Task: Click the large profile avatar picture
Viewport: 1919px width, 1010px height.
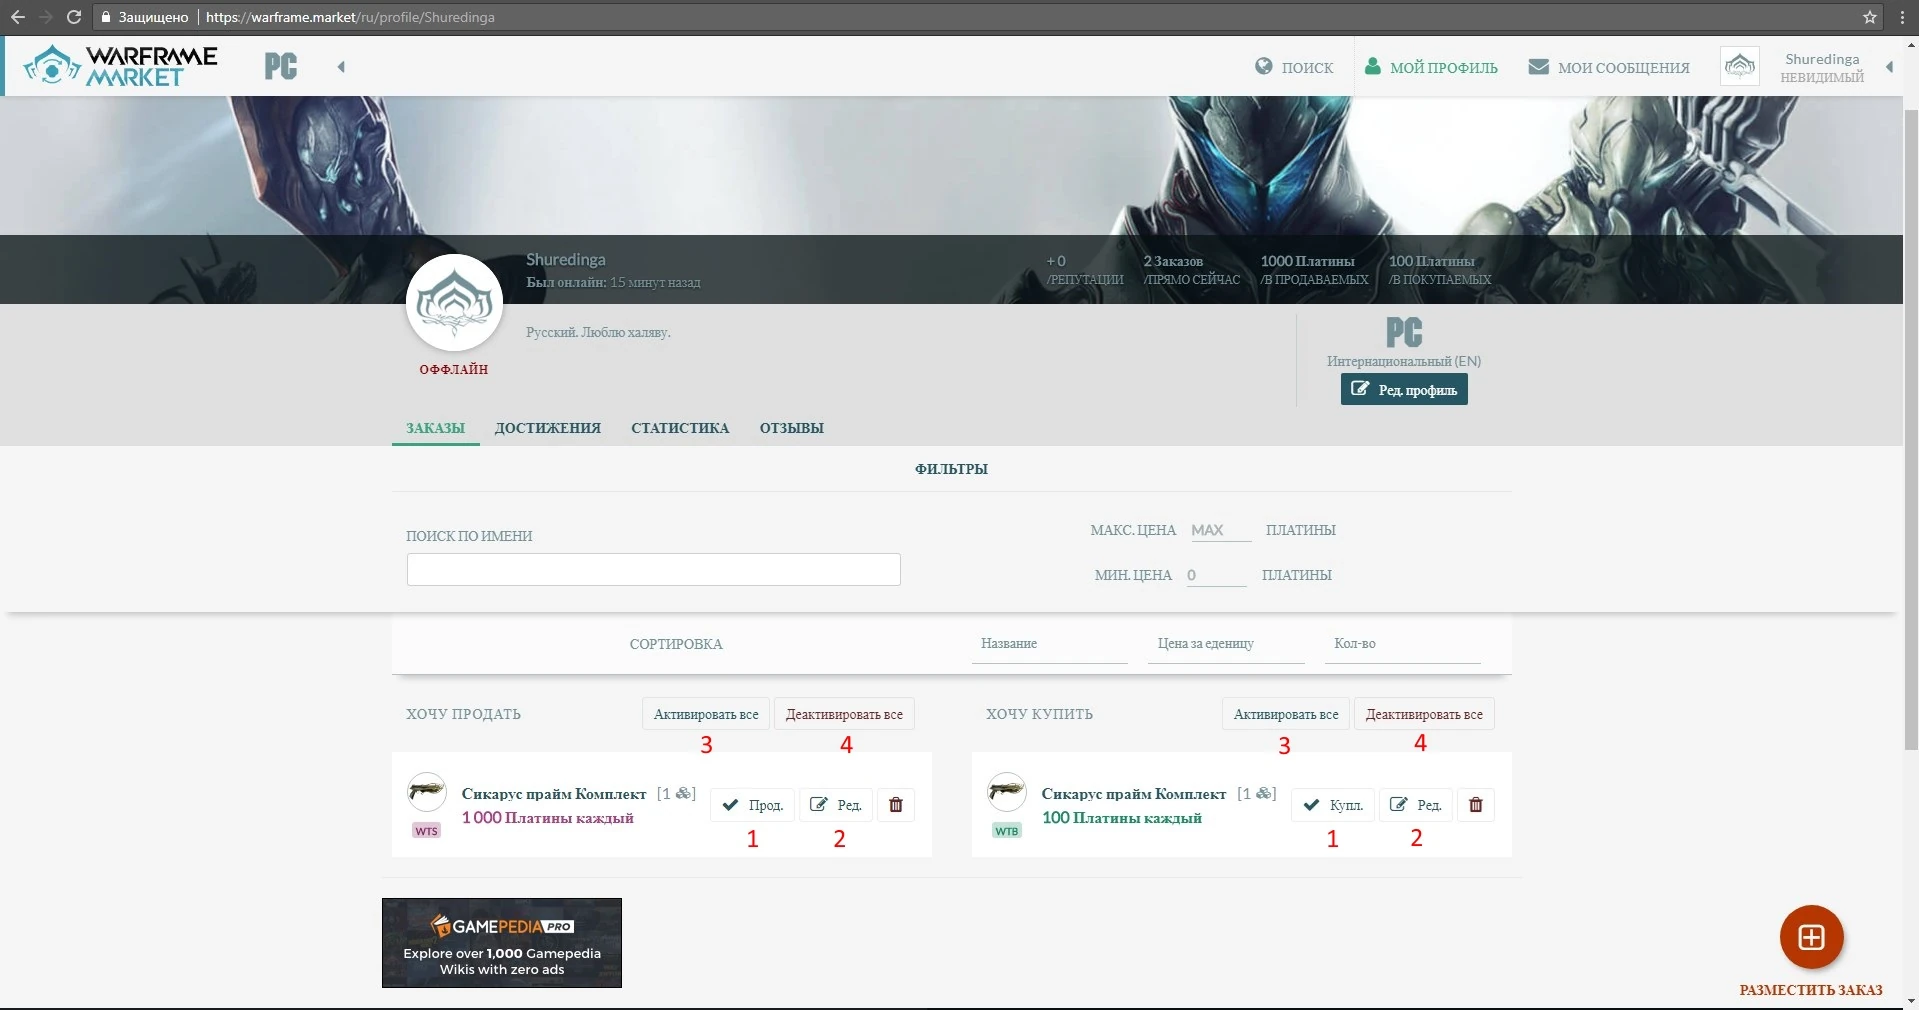Action: click(x=454, y=302)
